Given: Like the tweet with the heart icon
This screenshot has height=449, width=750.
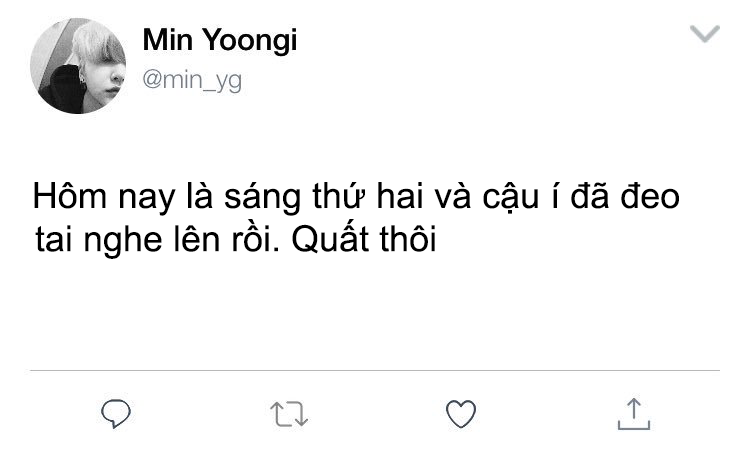Looking at the screenshot, I should 461,414.
